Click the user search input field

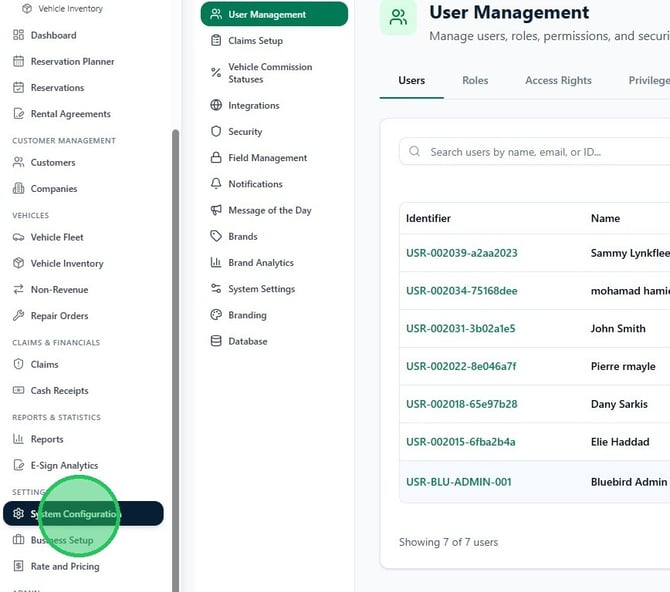pyautogui.click(x=534, y=151)
